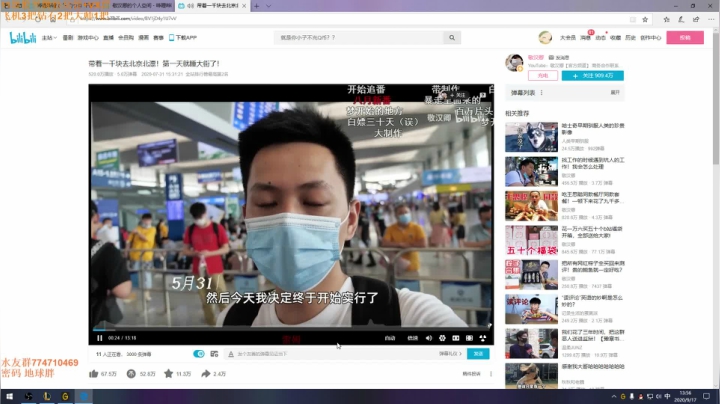This screenshot has width=720, height=404.
Task: Focus the danmaku text input field
Action: click(x=335, y=354)
